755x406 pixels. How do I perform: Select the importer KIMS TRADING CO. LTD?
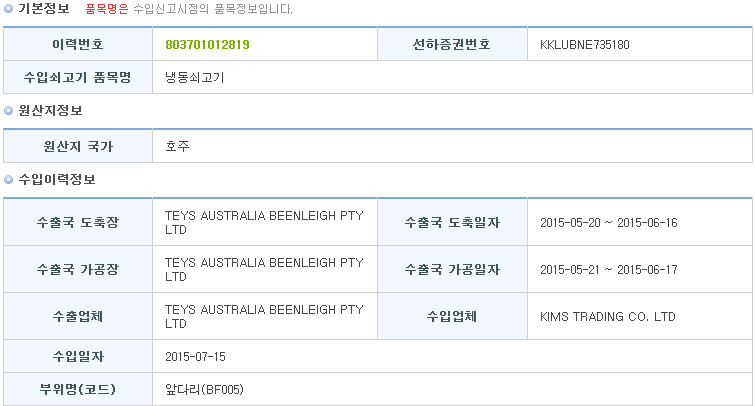click(x=608, y=316)
